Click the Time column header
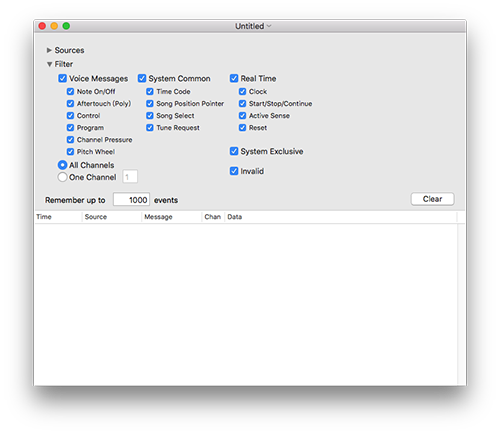Image resolution: width=500 pixels, height=434 pixels. (58, 217)
